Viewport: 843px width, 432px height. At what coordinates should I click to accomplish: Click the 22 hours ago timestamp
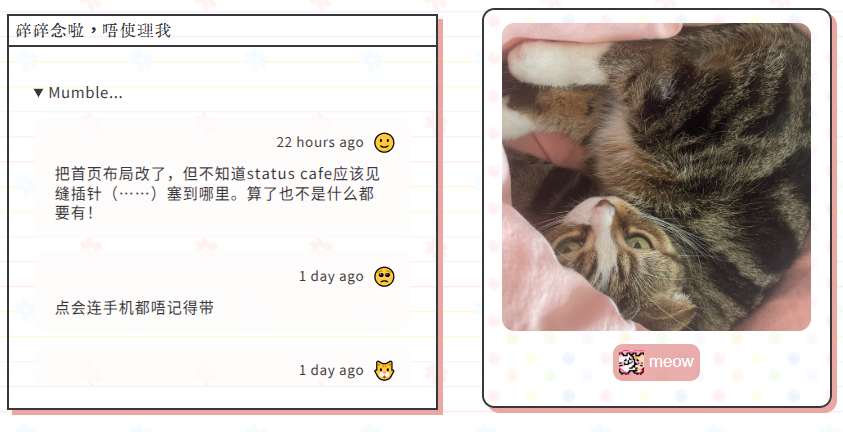pyautogui.click(x=320, y=143)
